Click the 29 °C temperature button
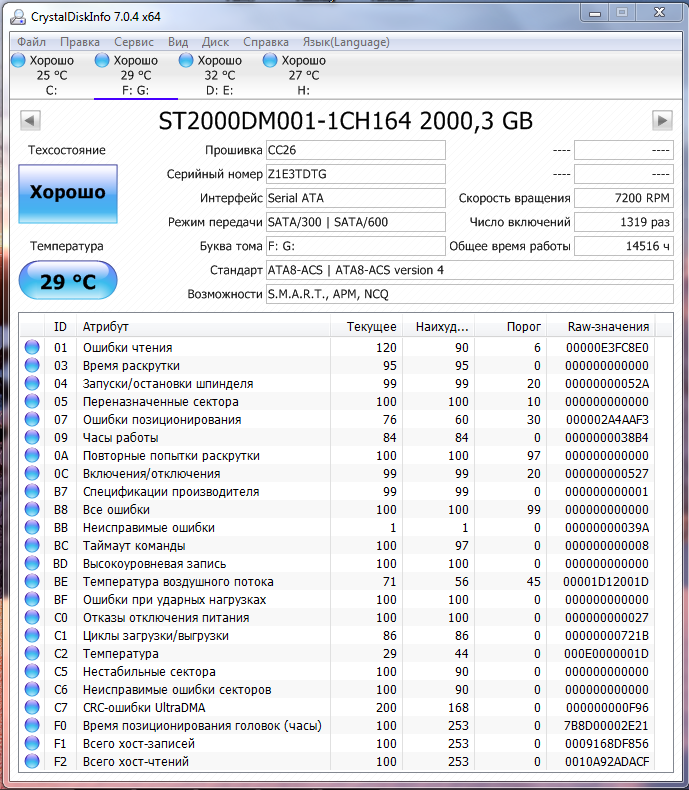 (x=68, y=282)
